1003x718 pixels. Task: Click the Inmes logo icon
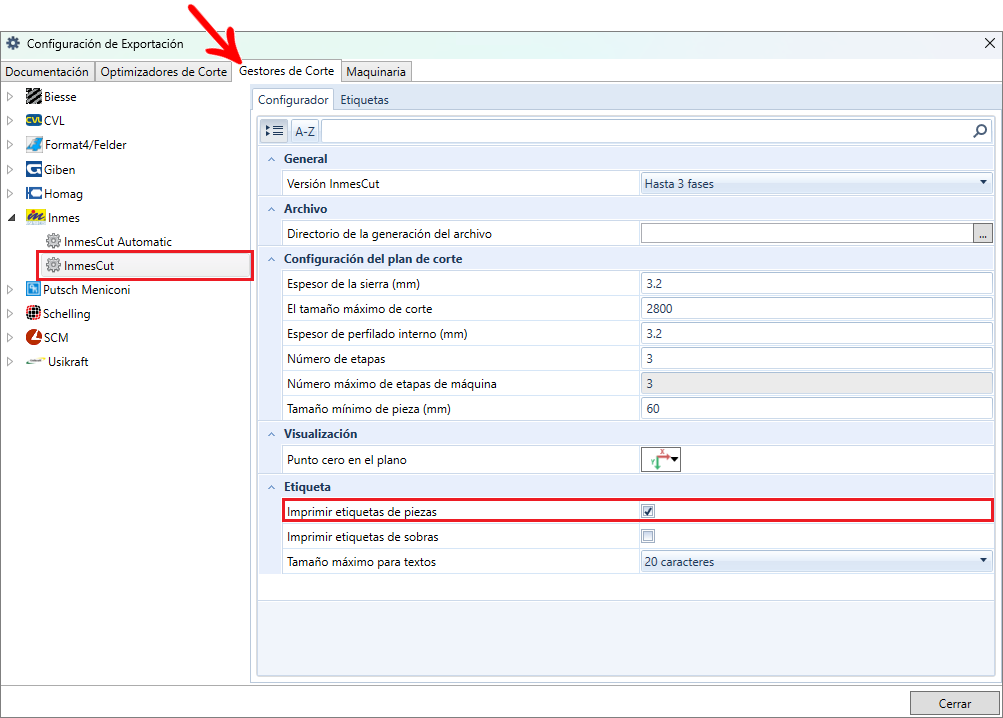tap(35, 217)
